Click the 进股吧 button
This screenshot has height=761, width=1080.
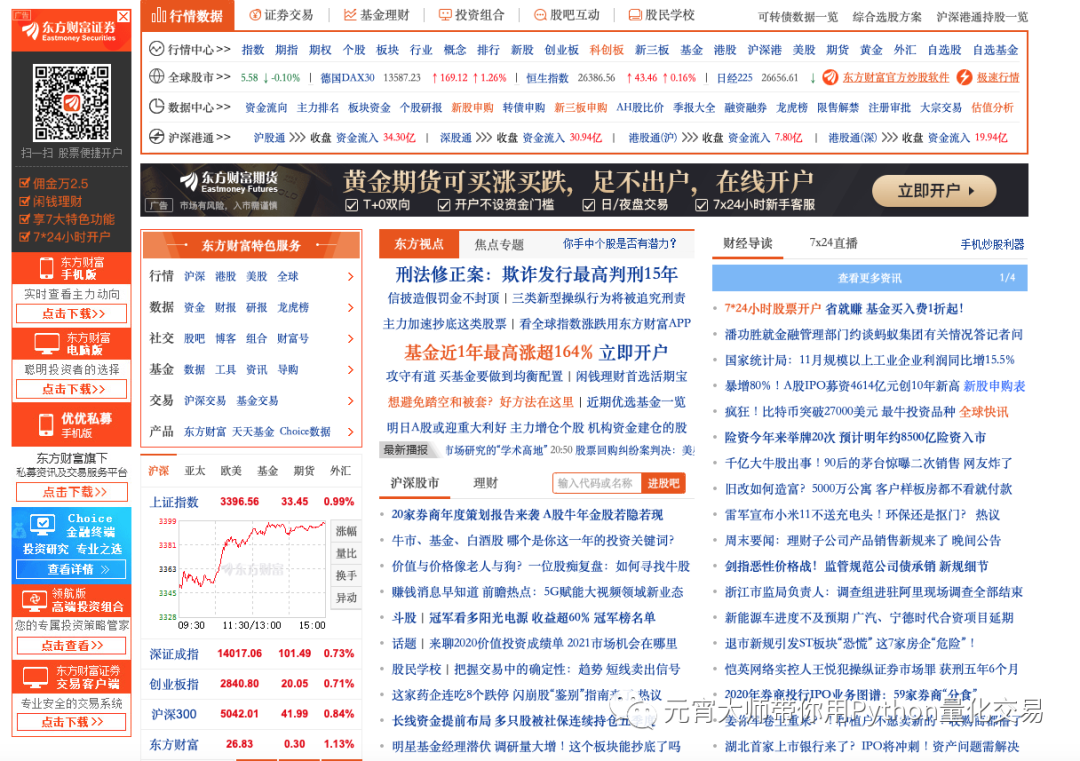(x=663, y=483)
